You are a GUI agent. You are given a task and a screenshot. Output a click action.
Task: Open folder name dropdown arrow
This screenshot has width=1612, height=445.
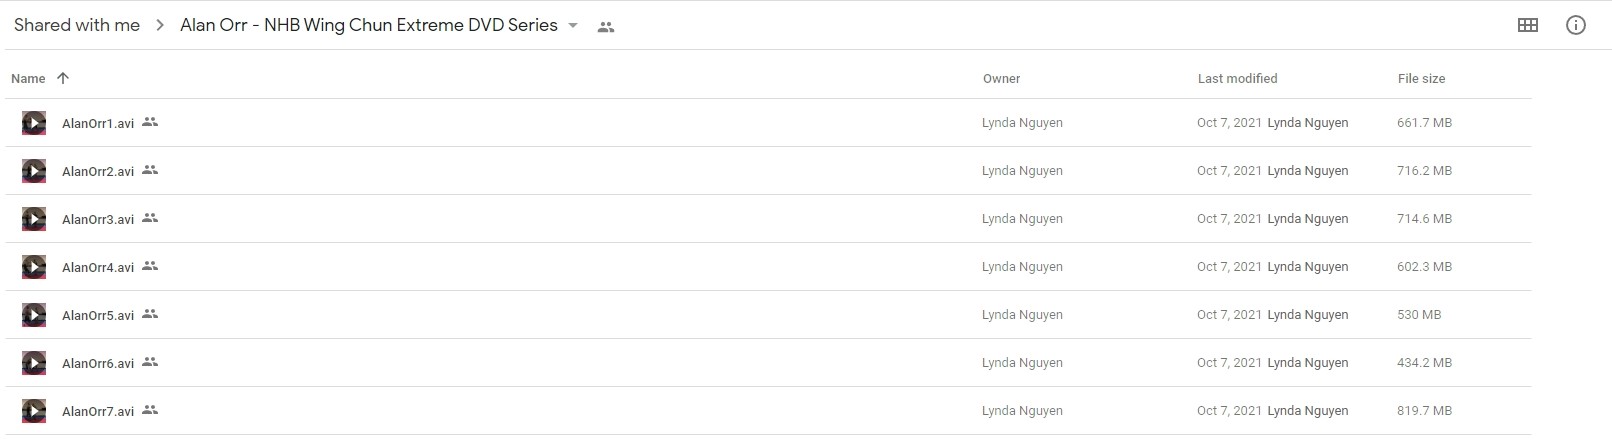573,26
